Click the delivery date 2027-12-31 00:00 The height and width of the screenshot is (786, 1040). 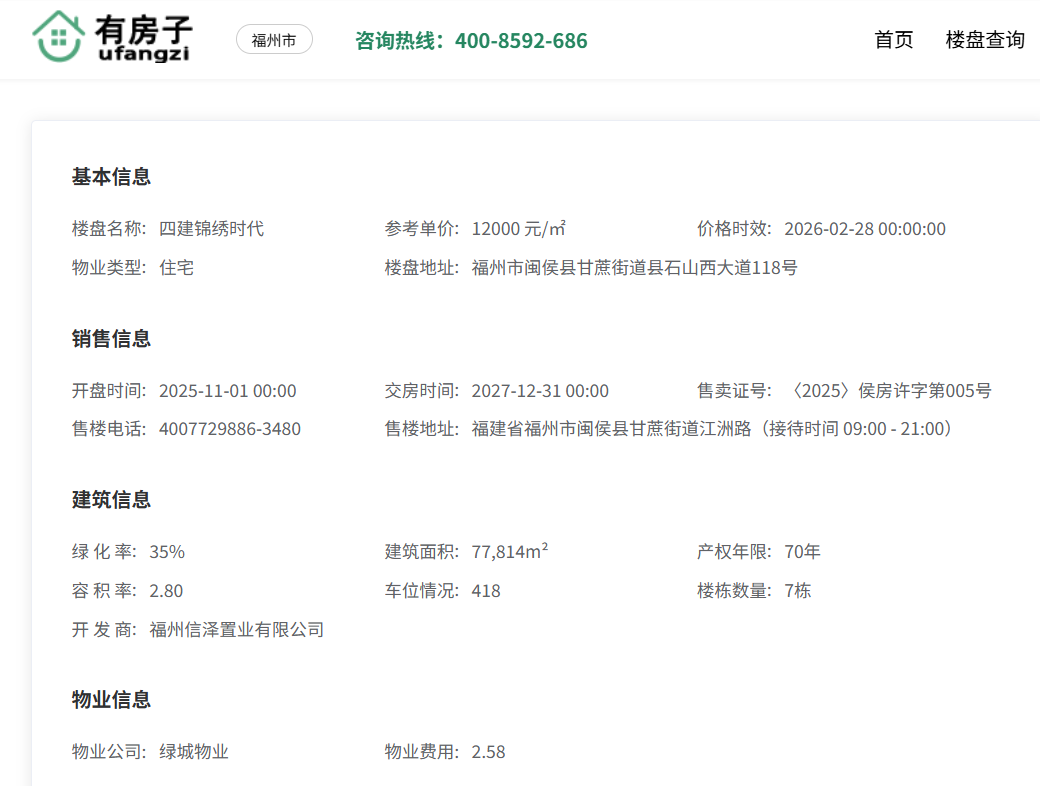[x=540, y=391]
